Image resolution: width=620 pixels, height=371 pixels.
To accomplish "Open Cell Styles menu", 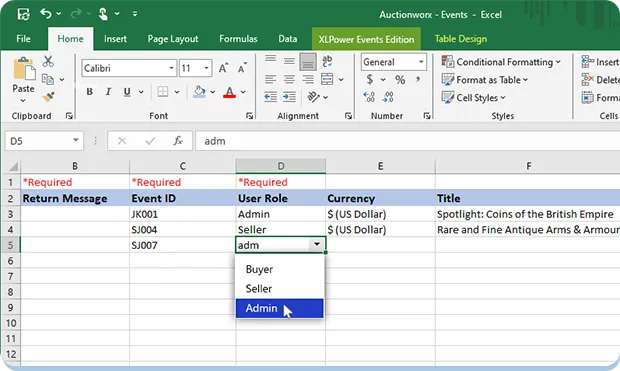I will [474, 98].
